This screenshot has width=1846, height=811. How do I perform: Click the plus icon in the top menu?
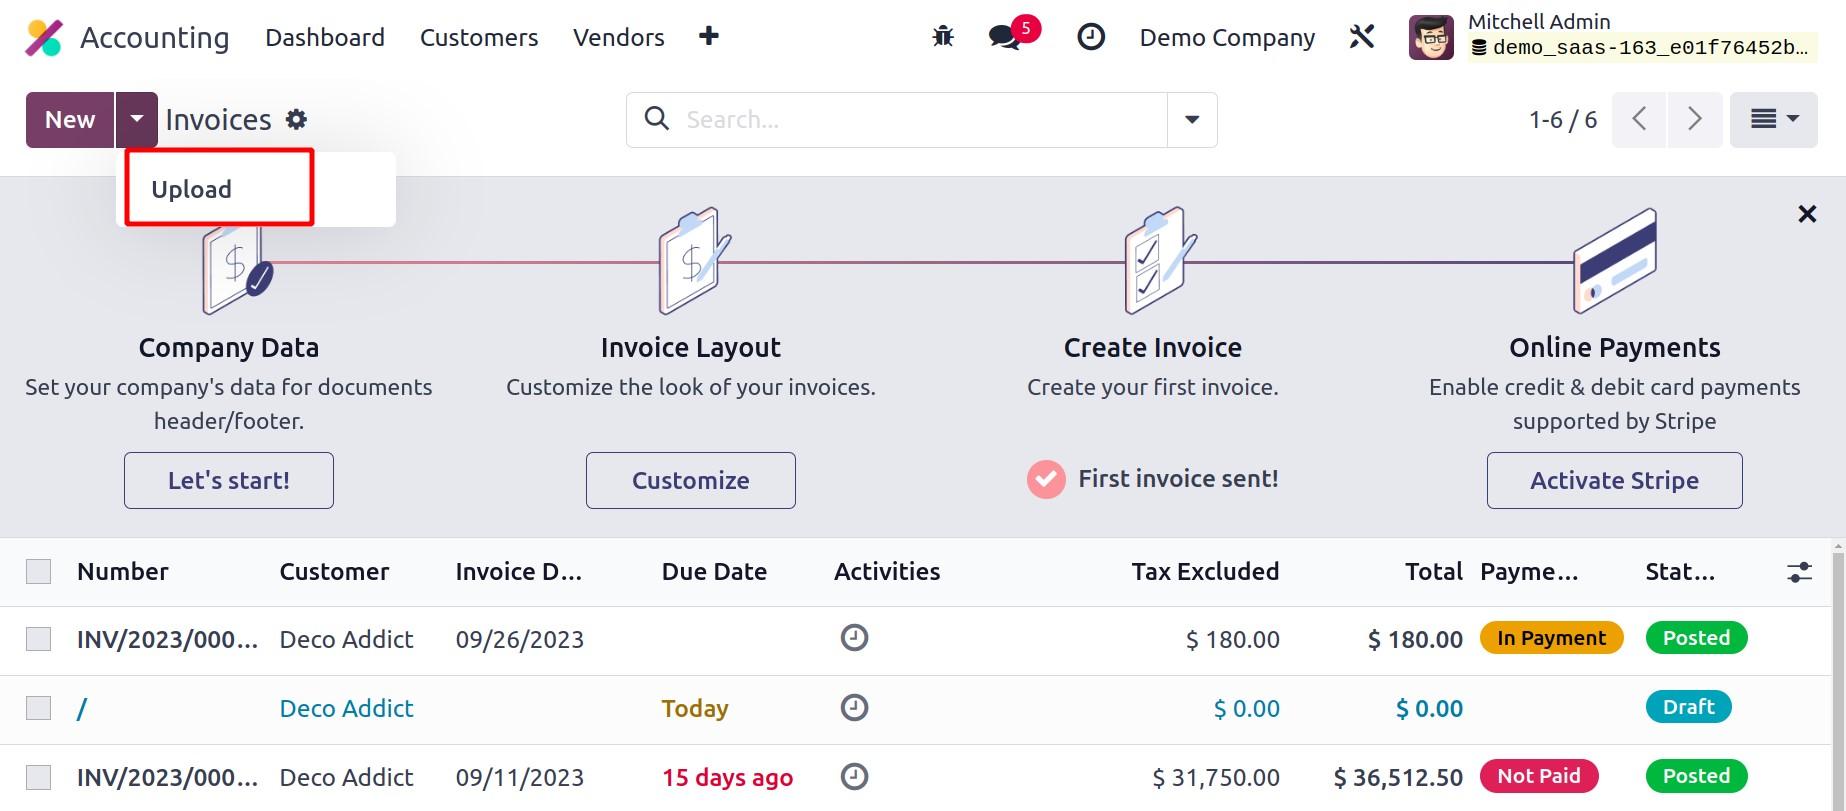[x=709, y=37]
